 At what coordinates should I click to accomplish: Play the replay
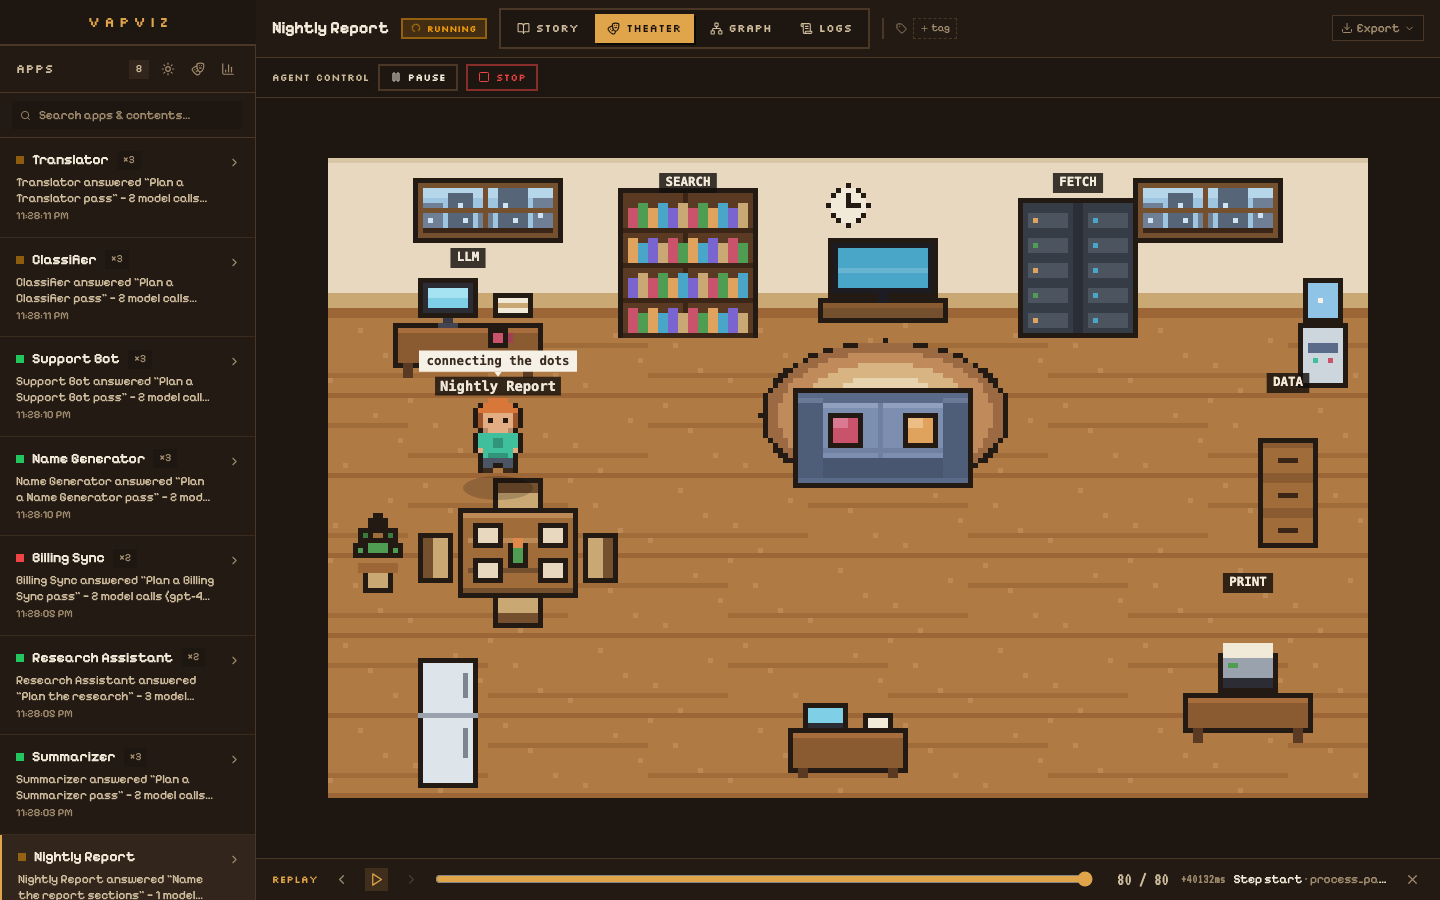(376, 880)
